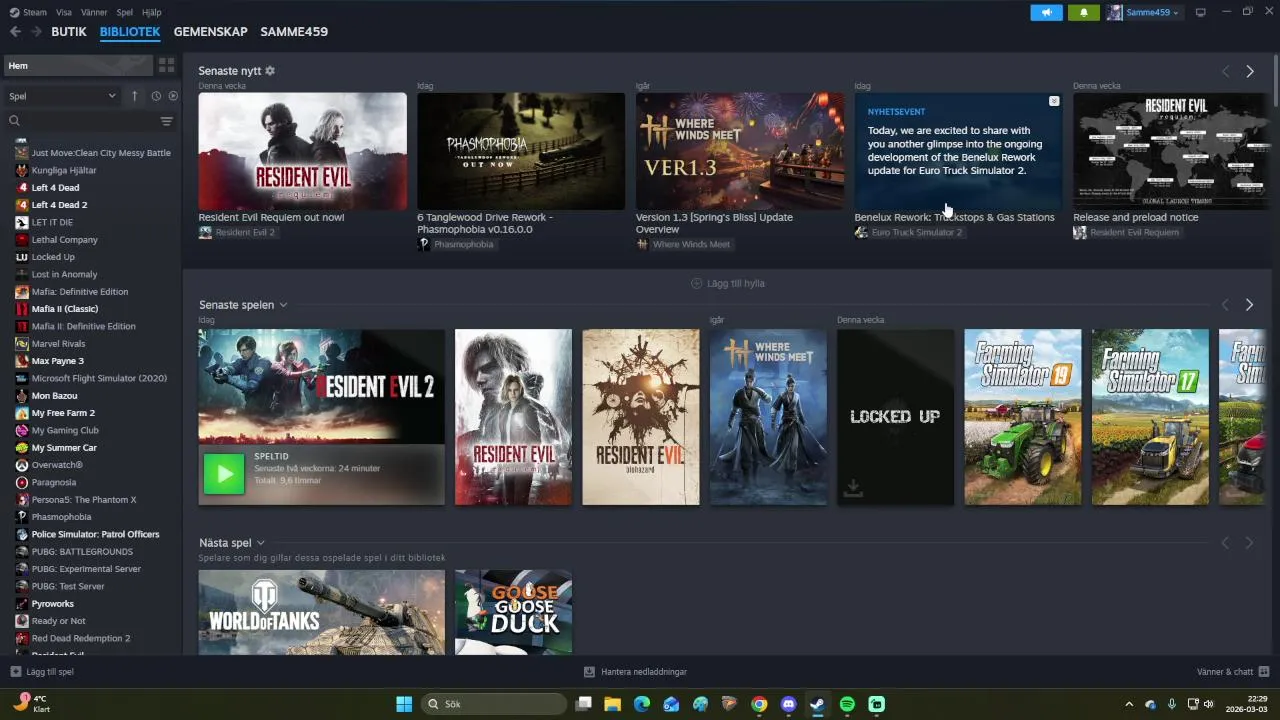Open Windows Start menu

pyautogui.click(x=404, y=704)
